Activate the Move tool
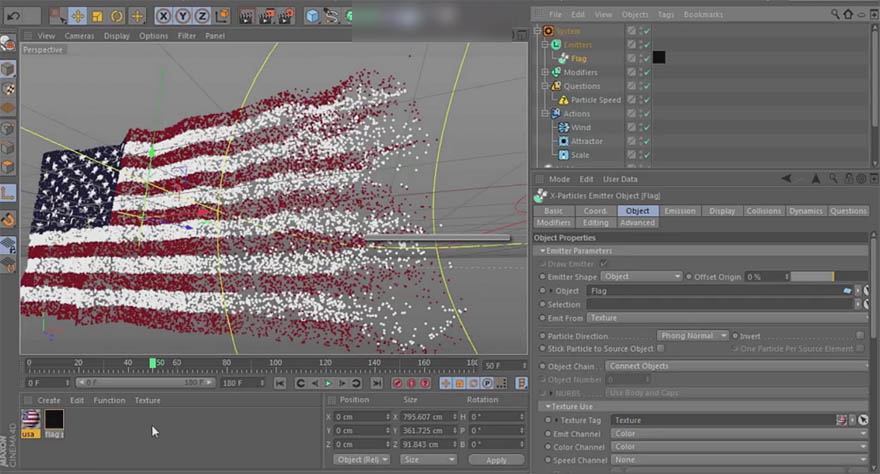This screenshot has height=474, width=880. click(77, 16)
